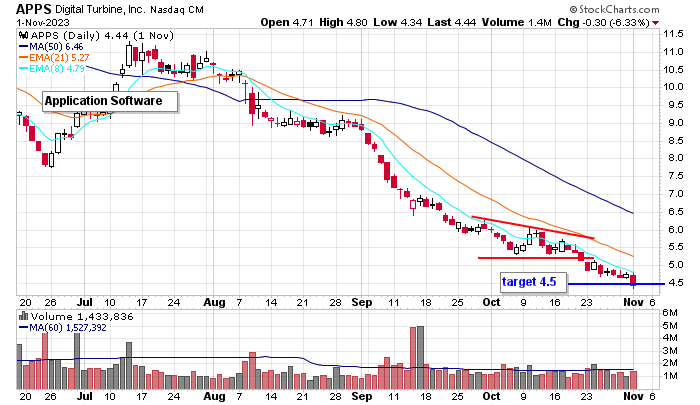Select the Volume 1.4M header value

pyautogui.click(x=517, y=22)
